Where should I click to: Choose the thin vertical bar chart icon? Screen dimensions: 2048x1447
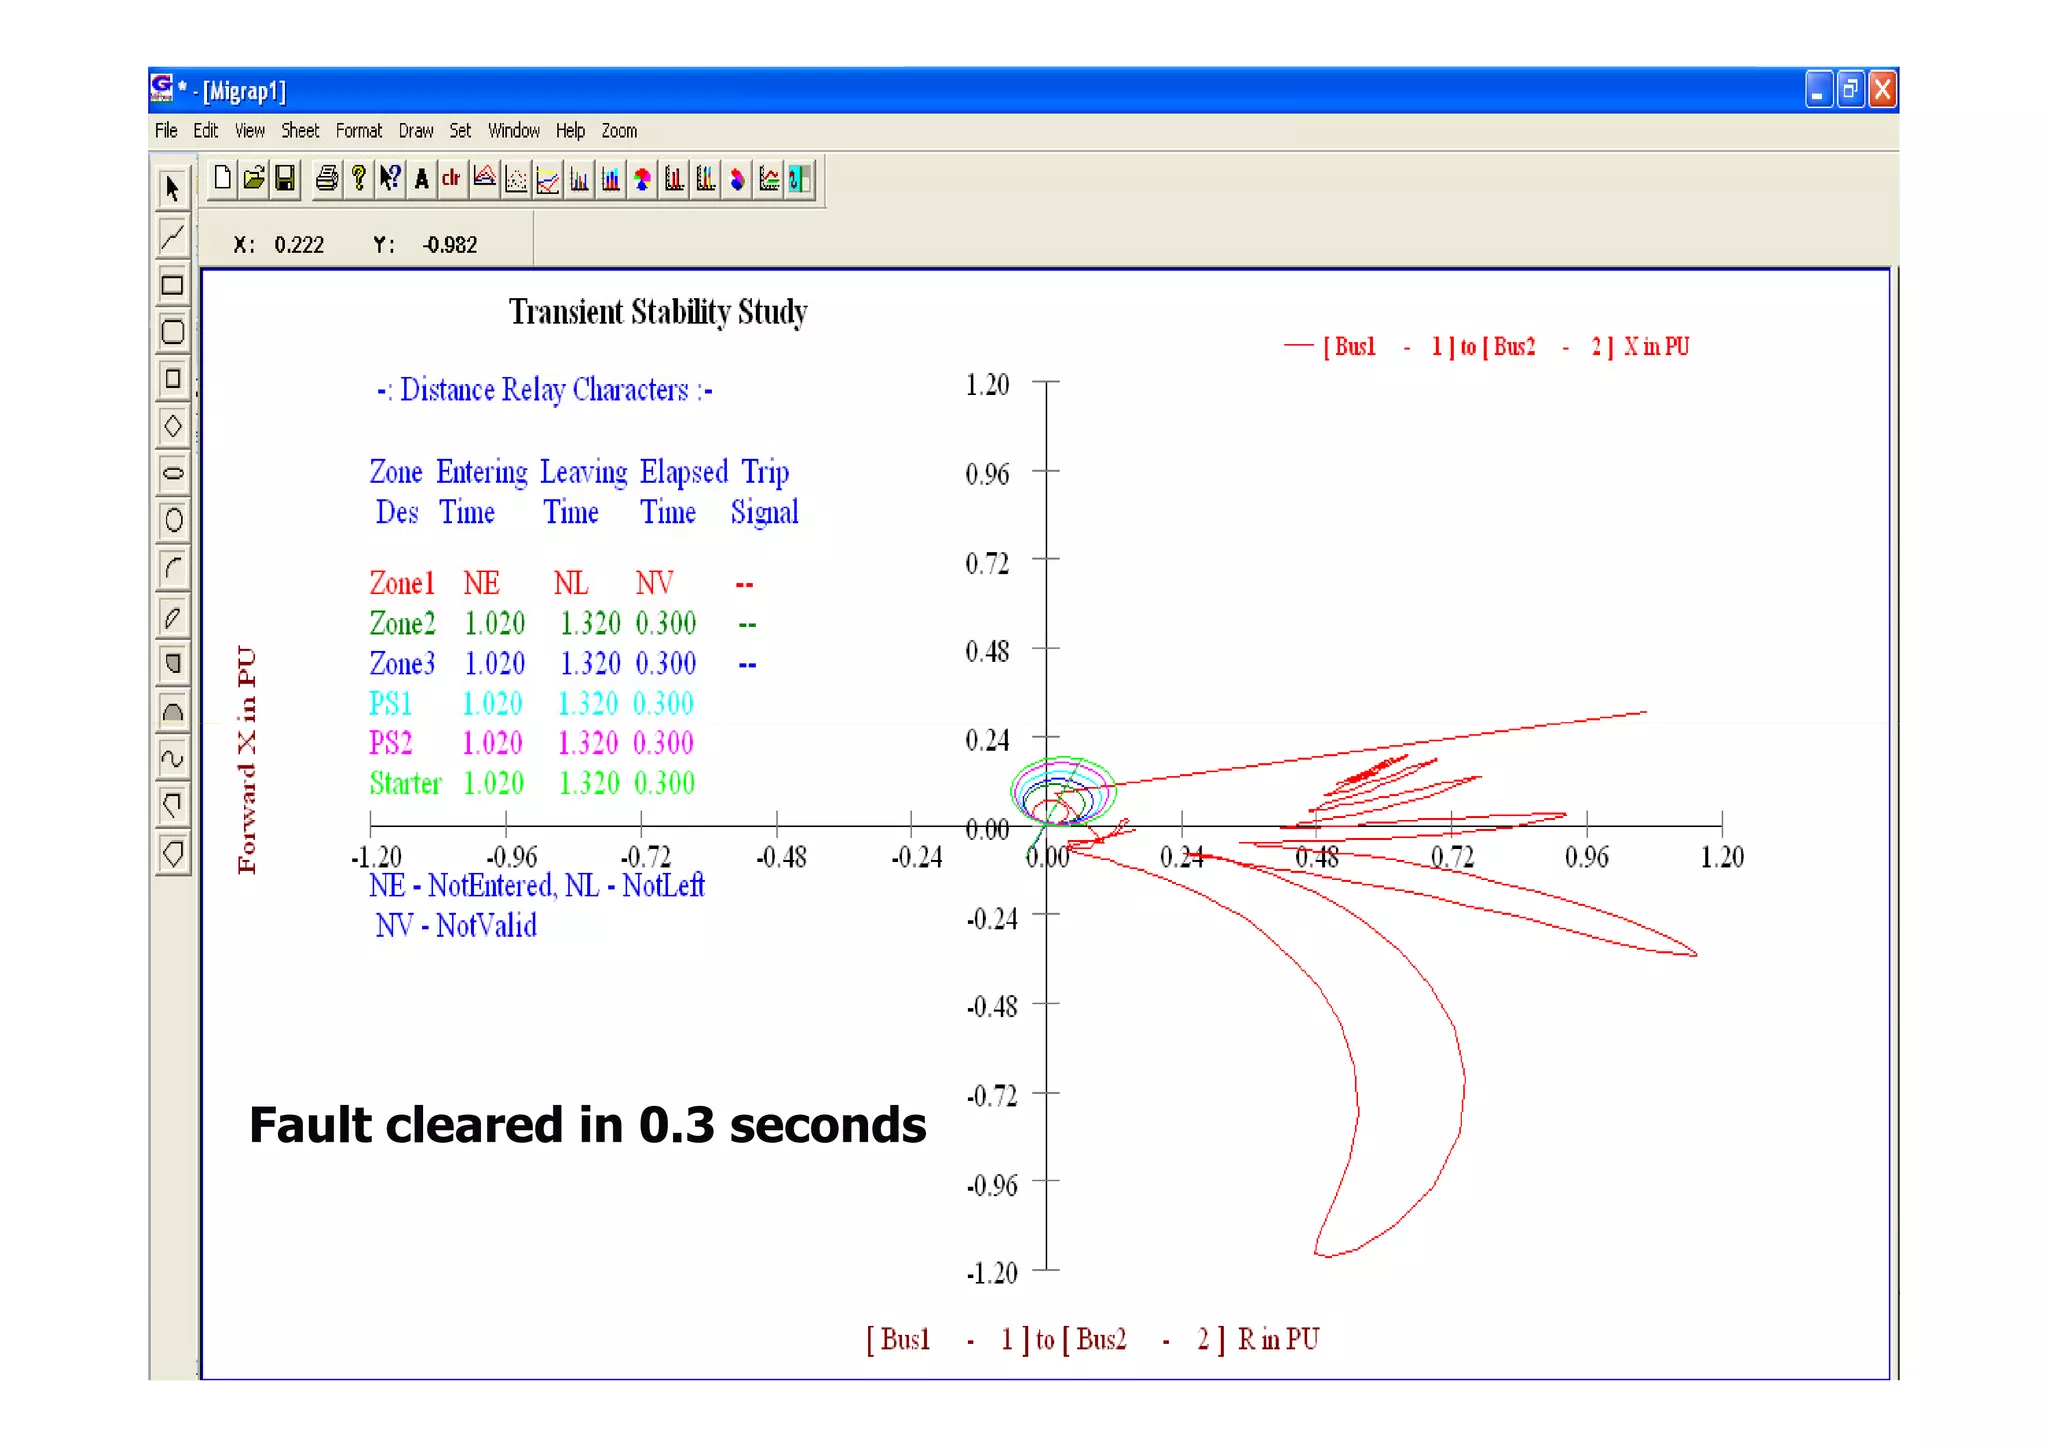coord(579,179)
